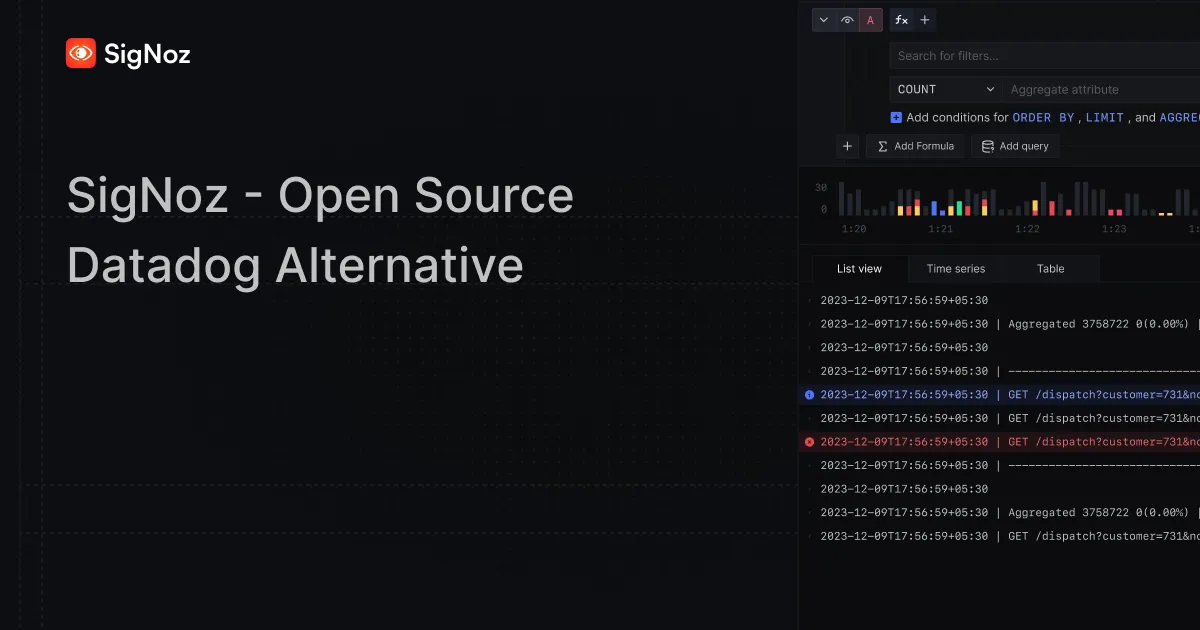This screenshot has width=1200, height=630.
Task: Switch to the Time series tab
Action: click(x=955, y=268)
